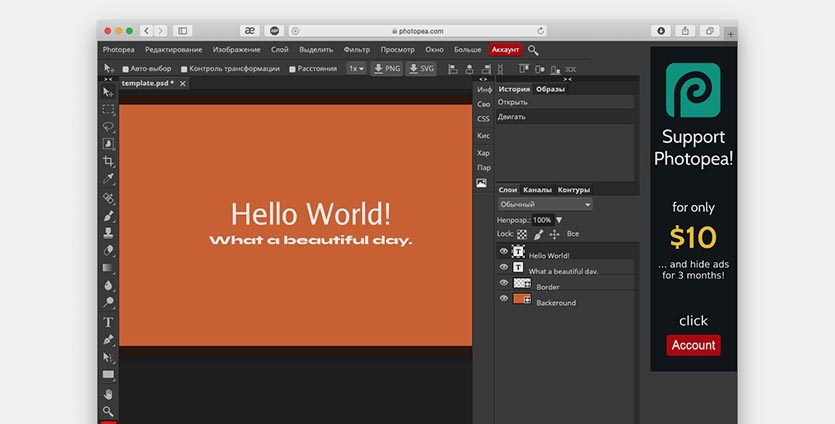The image size is (835, 424).
Task: Click the PNG export button
Action: 386,69
